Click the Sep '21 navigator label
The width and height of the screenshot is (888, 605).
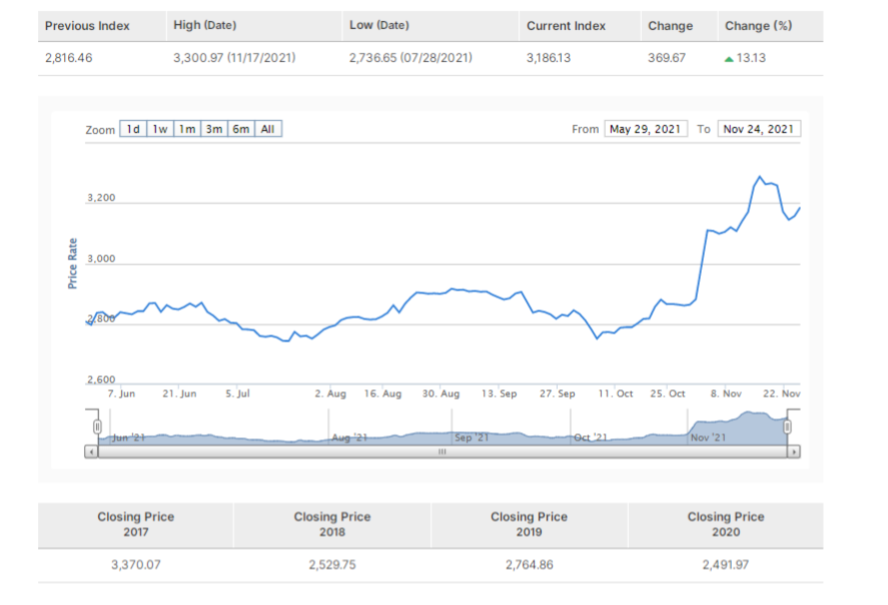(472, 438)
